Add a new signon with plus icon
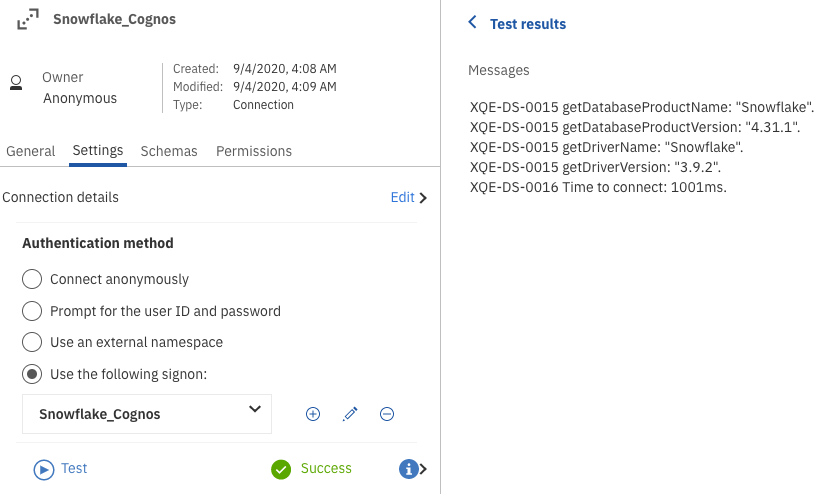 313,414
